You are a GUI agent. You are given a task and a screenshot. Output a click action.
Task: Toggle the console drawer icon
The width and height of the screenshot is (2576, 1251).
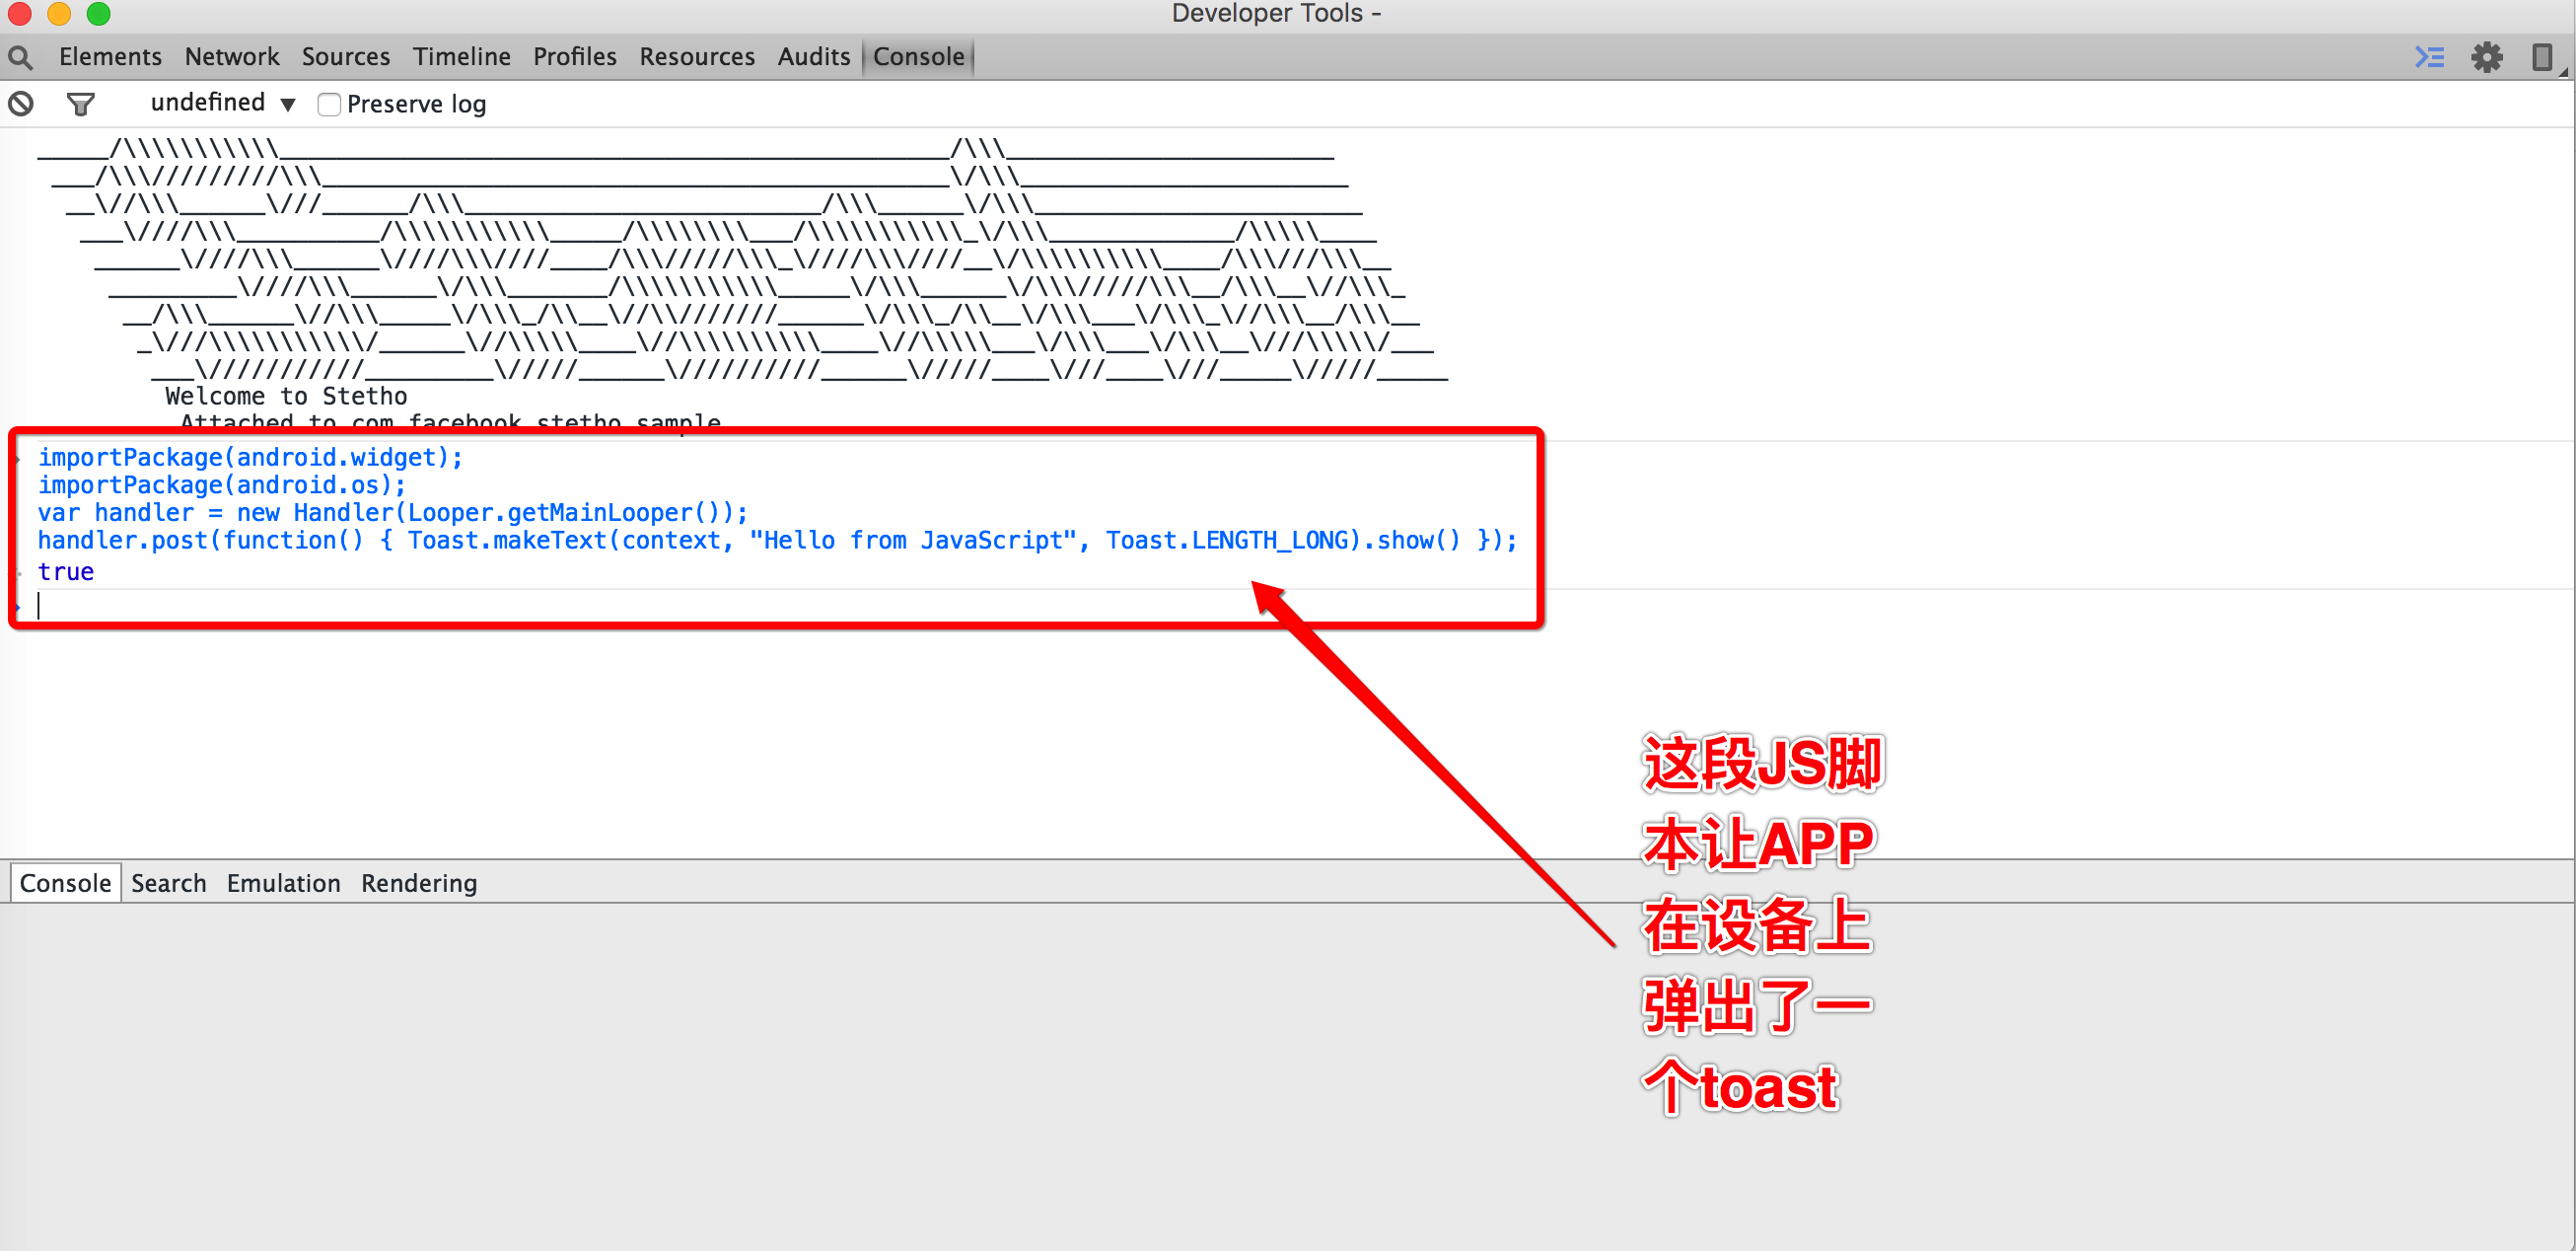point(2429,57)
